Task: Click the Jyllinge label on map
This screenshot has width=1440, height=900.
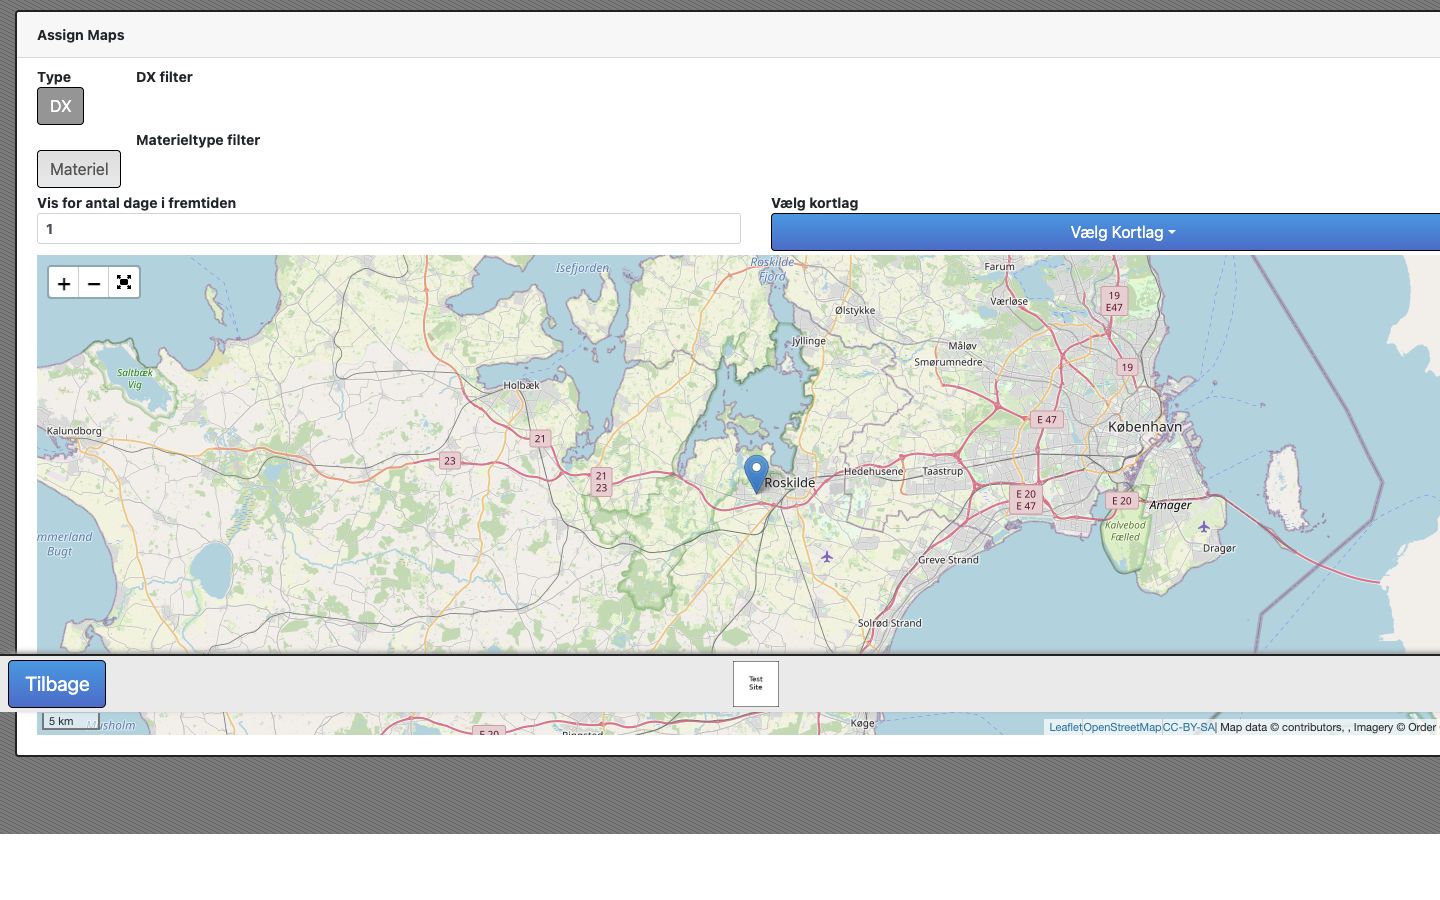Action: click(809, 341)
